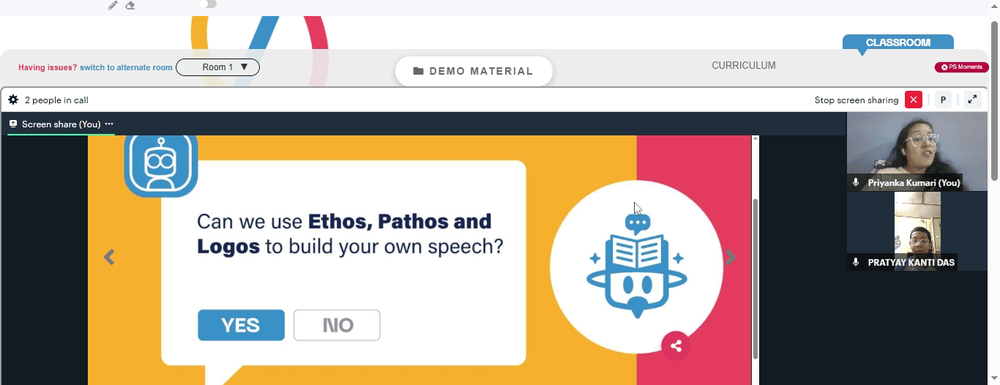Image resolution: width=1000 pixels, height=385 pixels.
Task: Click switch to alternate room link
Action: click(126, 68)
